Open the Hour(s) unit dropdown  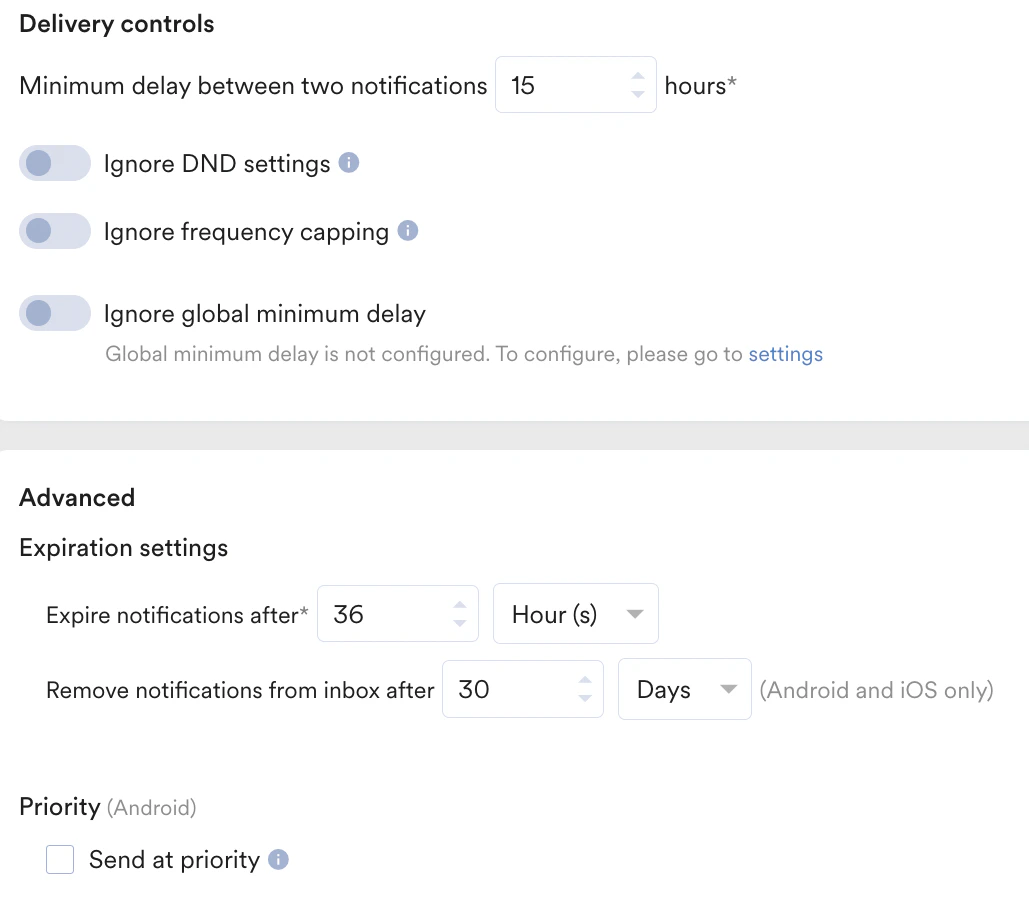(575, 614)
